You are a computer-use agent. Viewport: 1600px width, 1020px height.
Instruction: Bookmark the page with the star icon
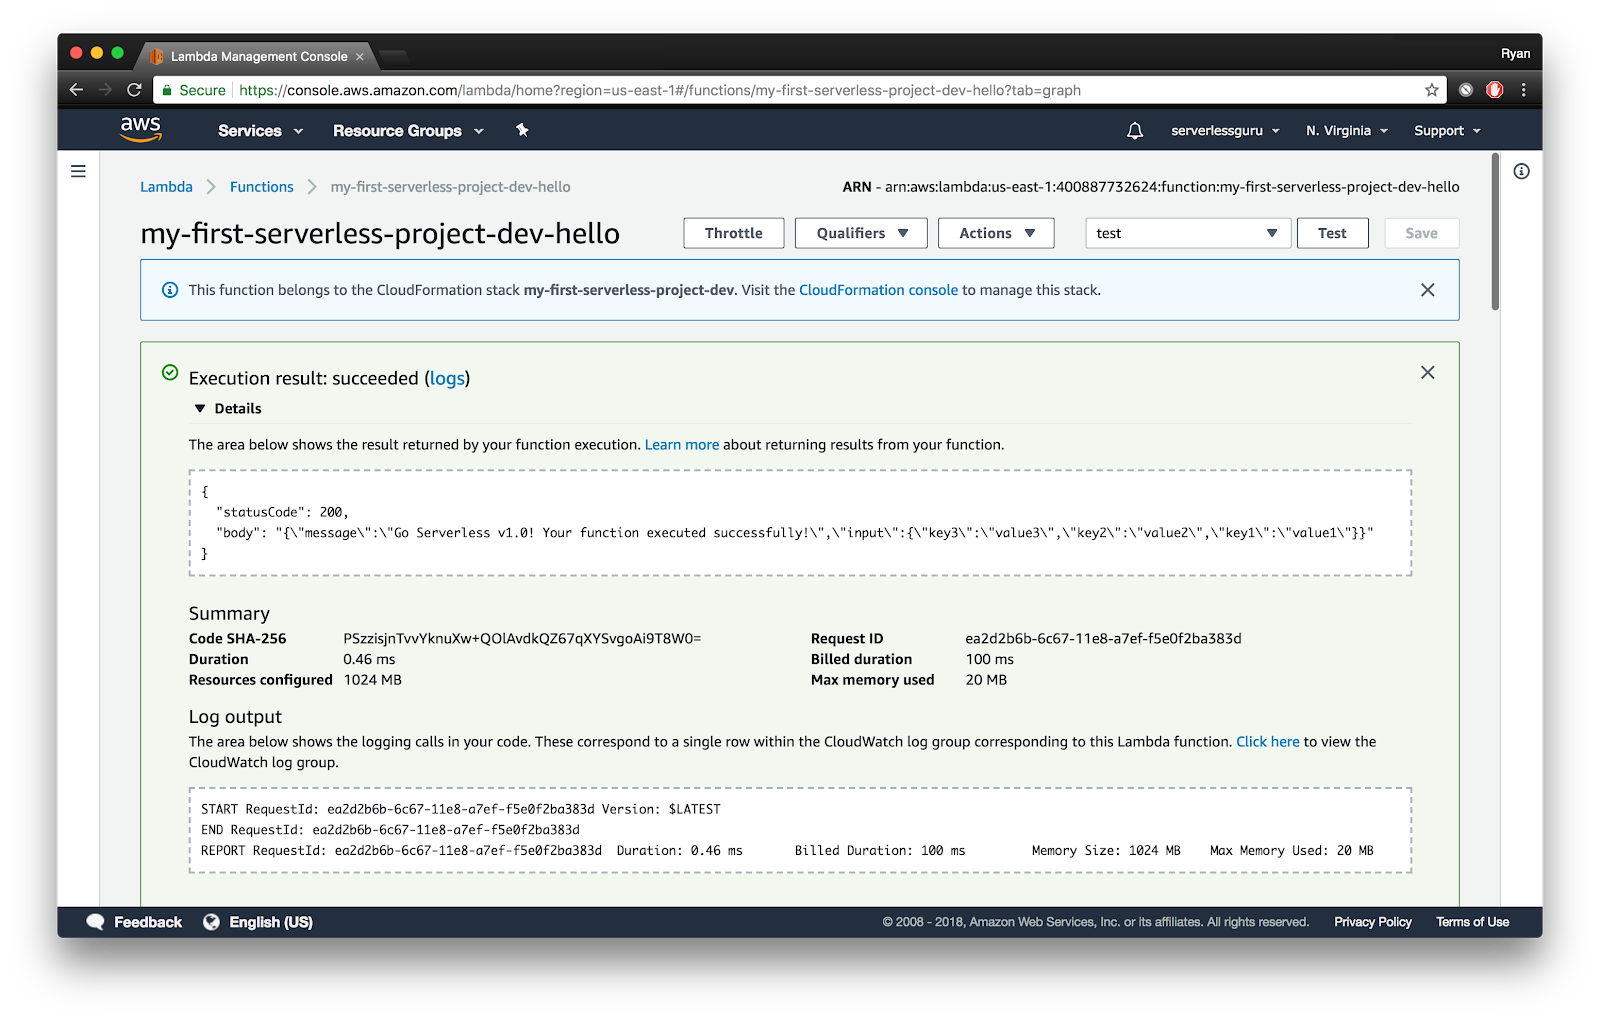coord(1431,89)
